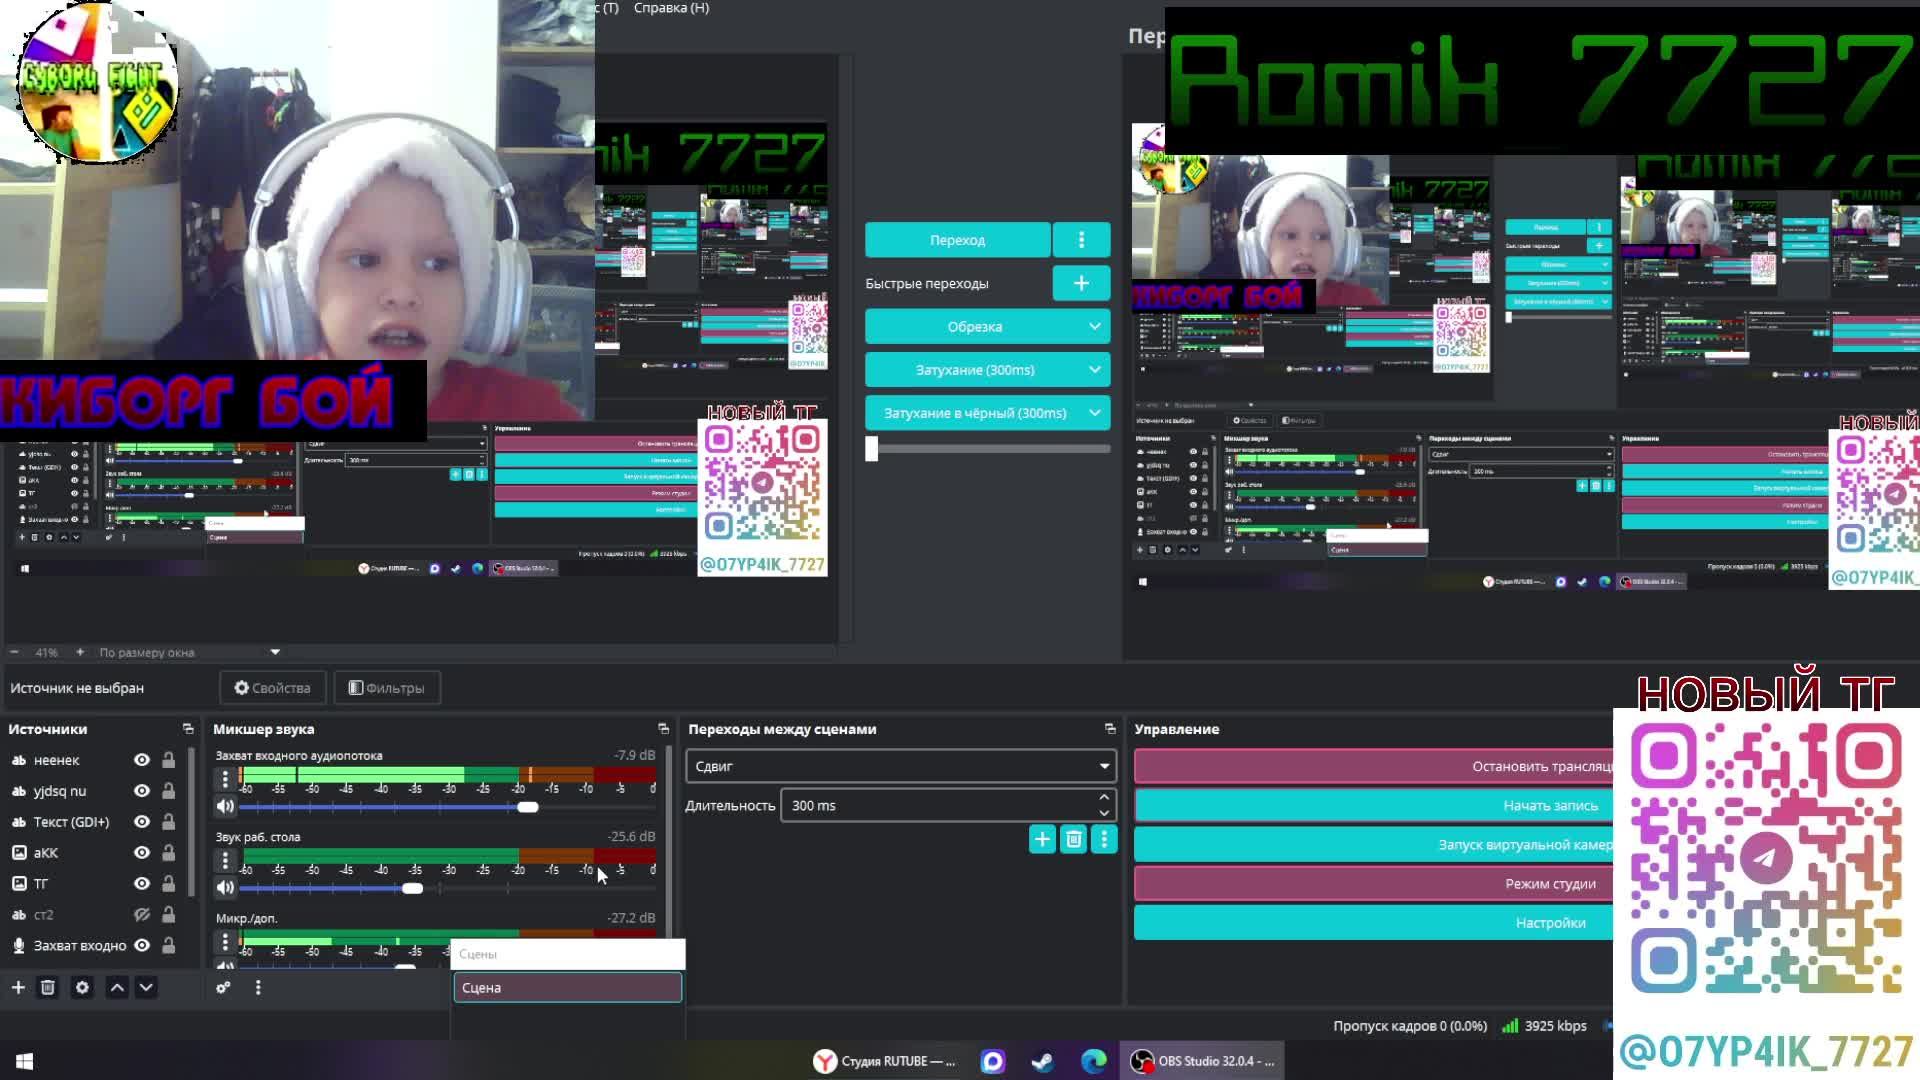
Task: Mute Захват входного аудиопотока speaker icon
Action: click(225, 807)
